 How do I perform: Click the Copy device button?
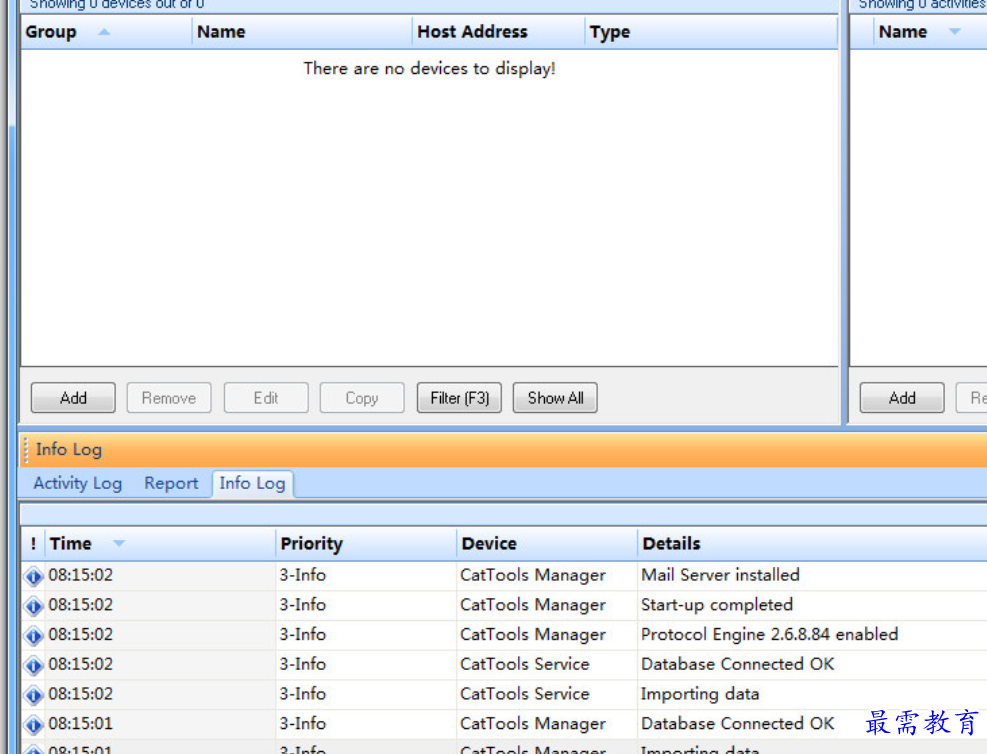click(362, 398)
